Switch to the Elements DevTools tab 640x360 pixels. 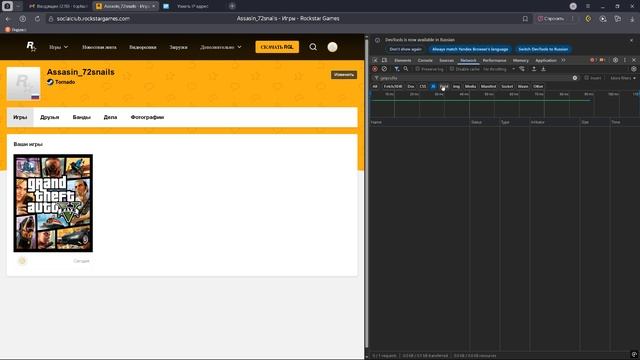click(x=402, y=60)
